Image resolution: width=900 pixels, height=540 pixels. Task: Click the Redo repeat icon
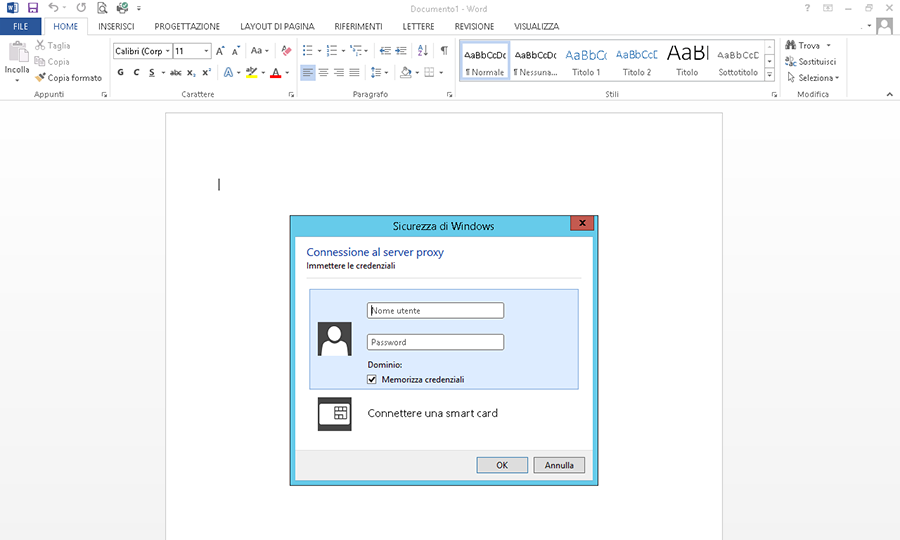coord(81,8)
